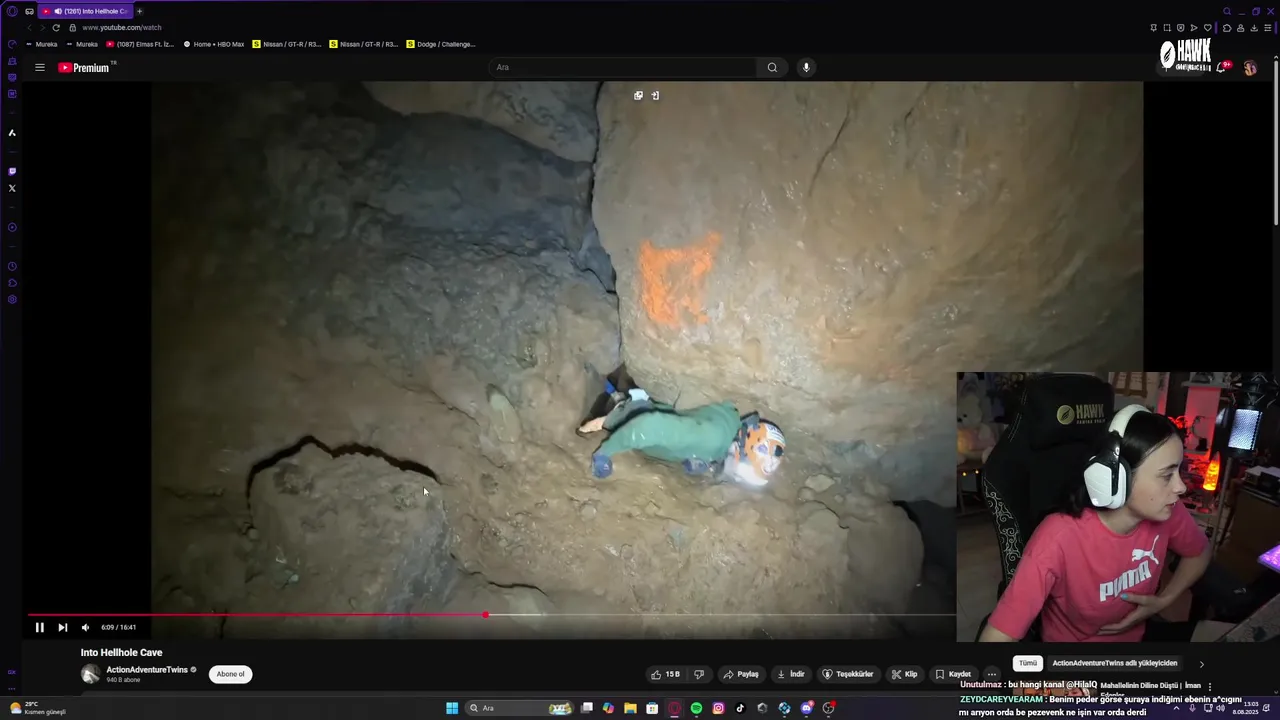Reload the page
The image size is (1280, 720).
click(56, 27)
